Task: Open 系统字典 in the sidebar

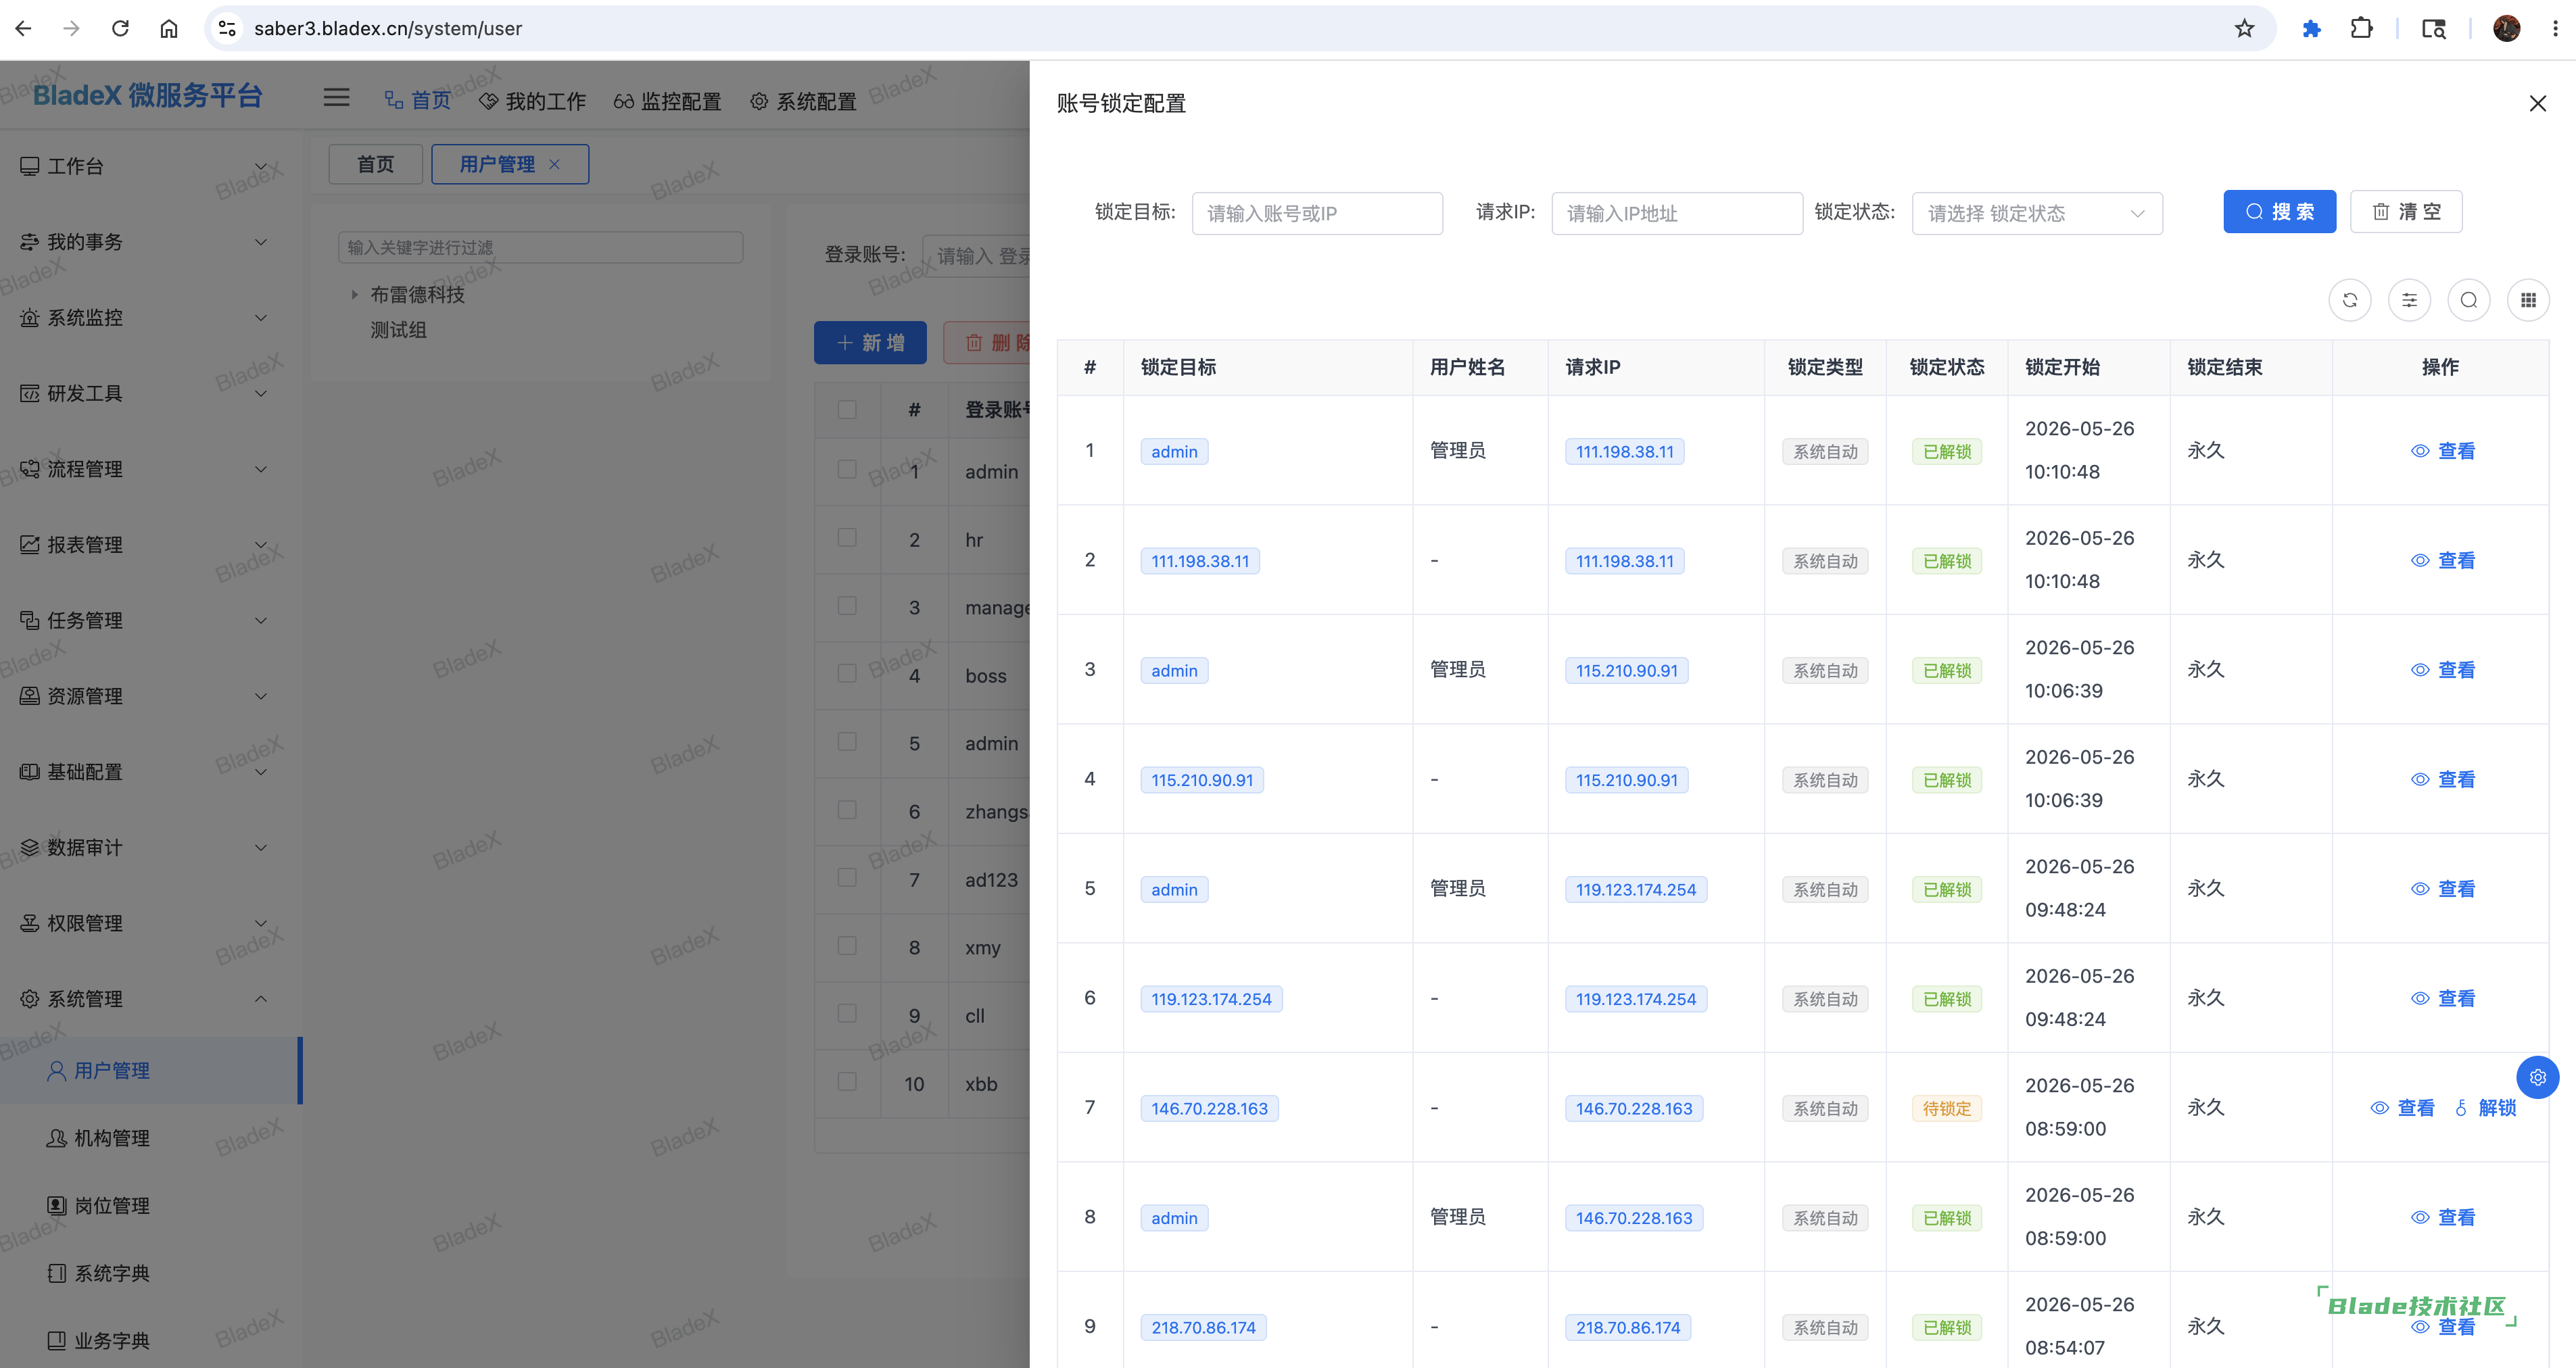Action: (150, 1273)
